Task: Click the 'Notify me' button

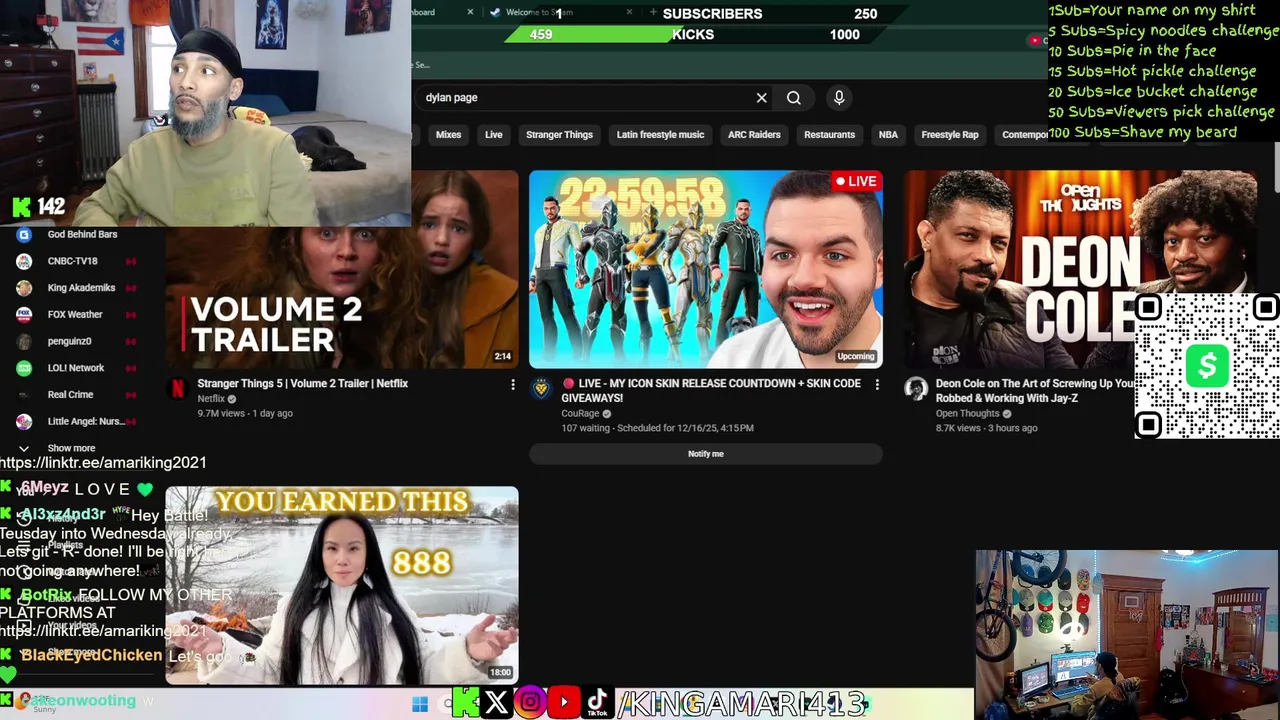Action: 706,454
